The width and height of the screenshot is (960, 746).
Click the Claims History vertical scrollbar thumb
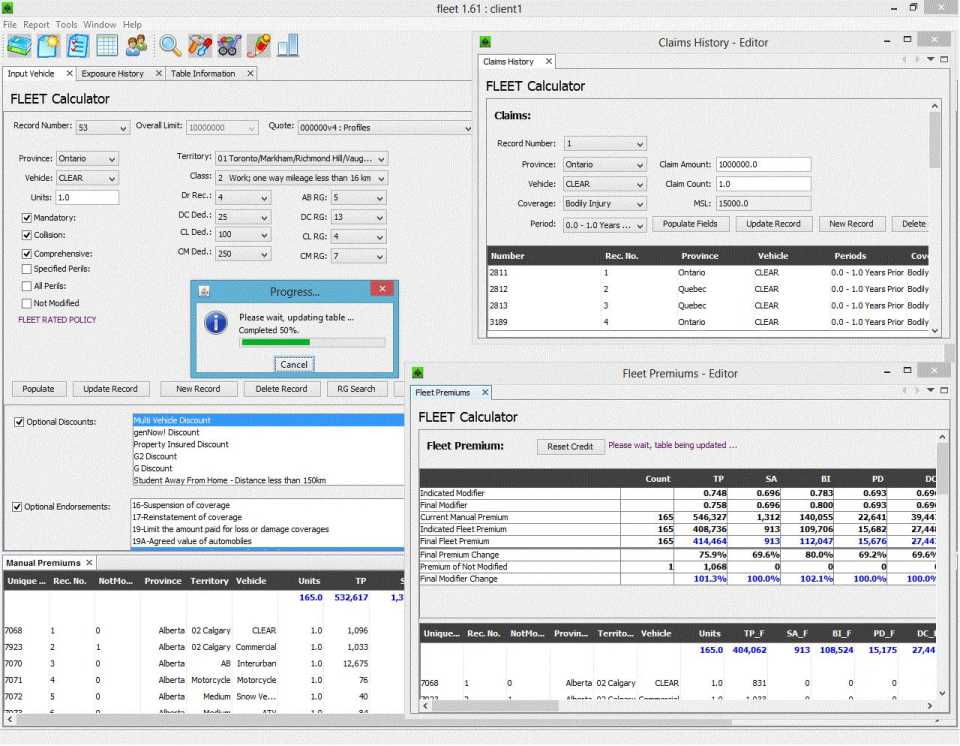point(934,140)
